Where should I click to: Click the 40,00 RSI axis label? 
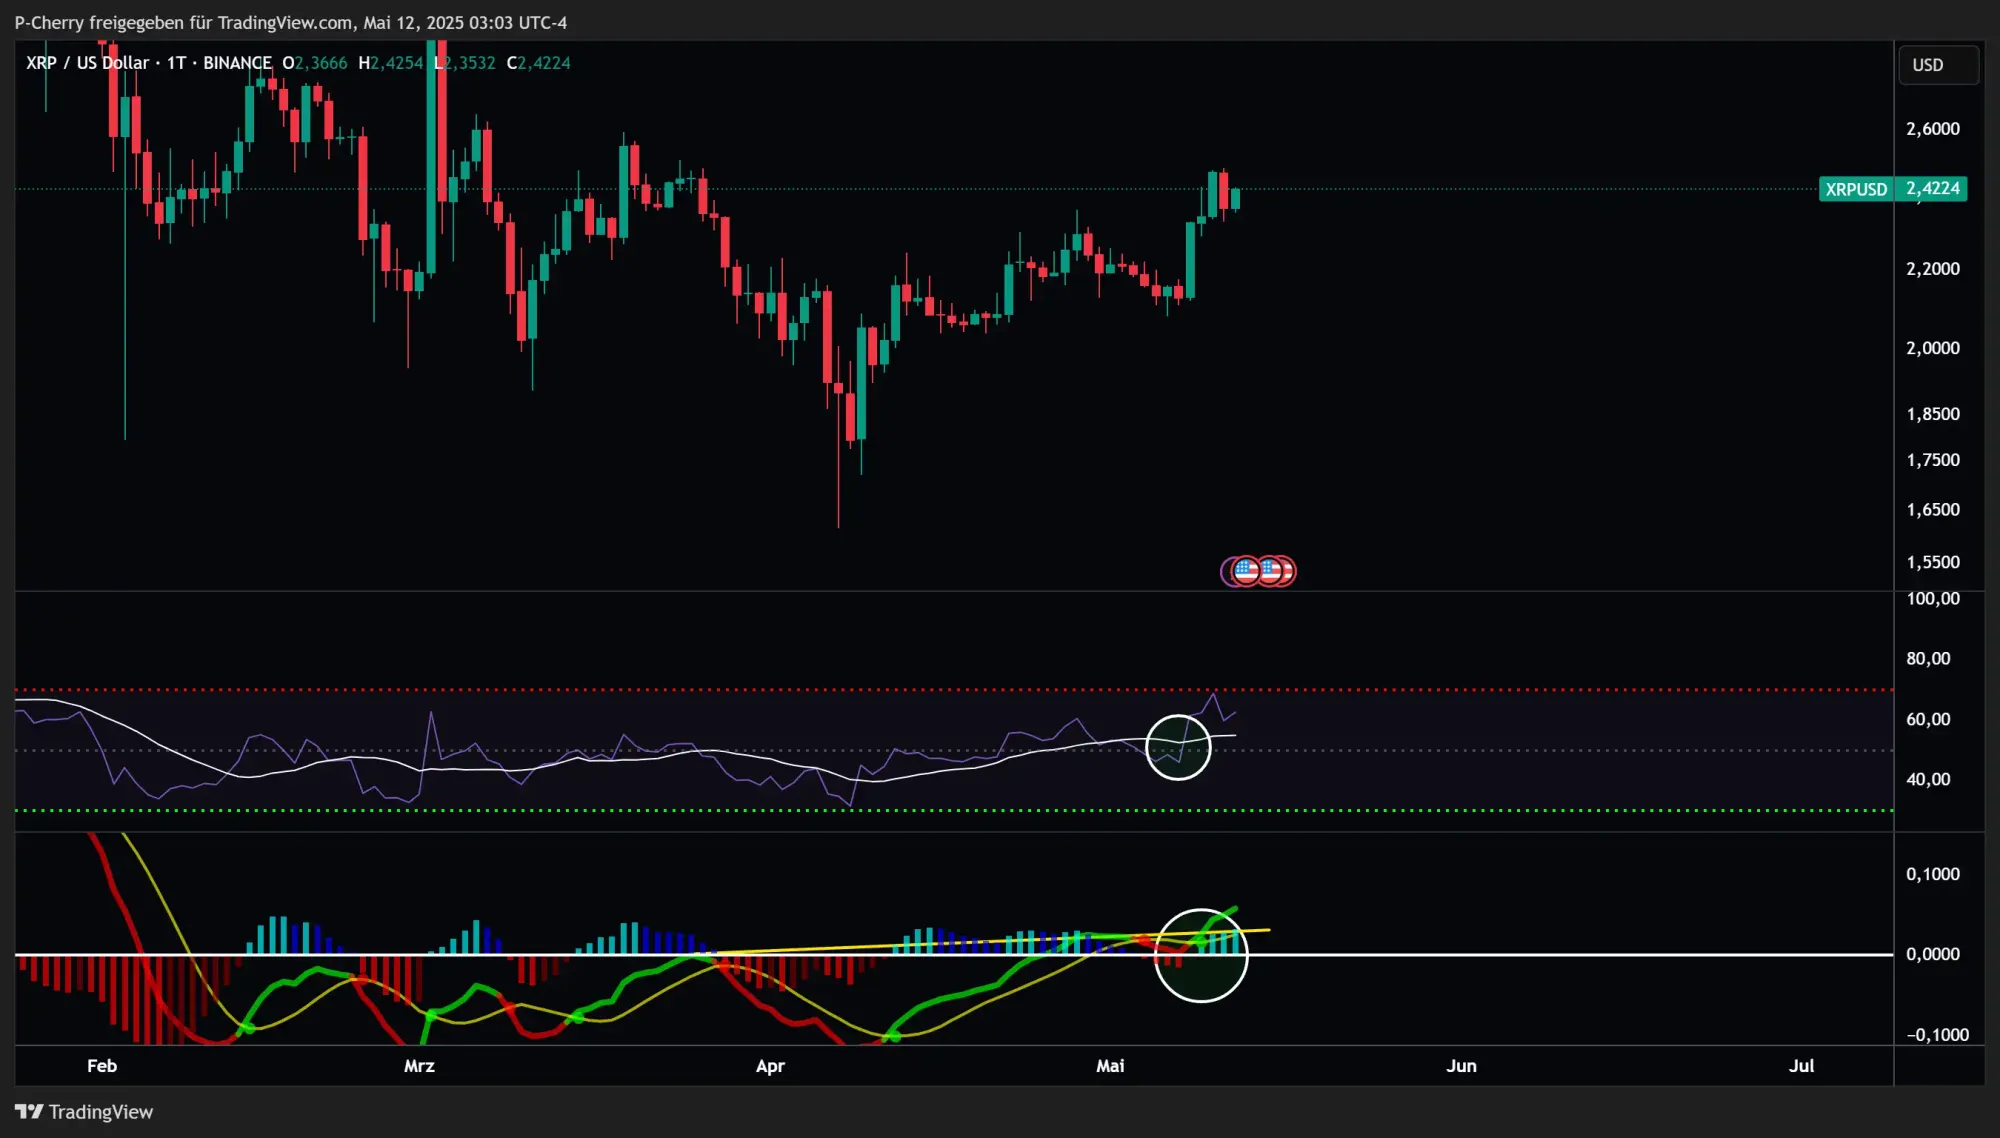(x=1928, y=779)
